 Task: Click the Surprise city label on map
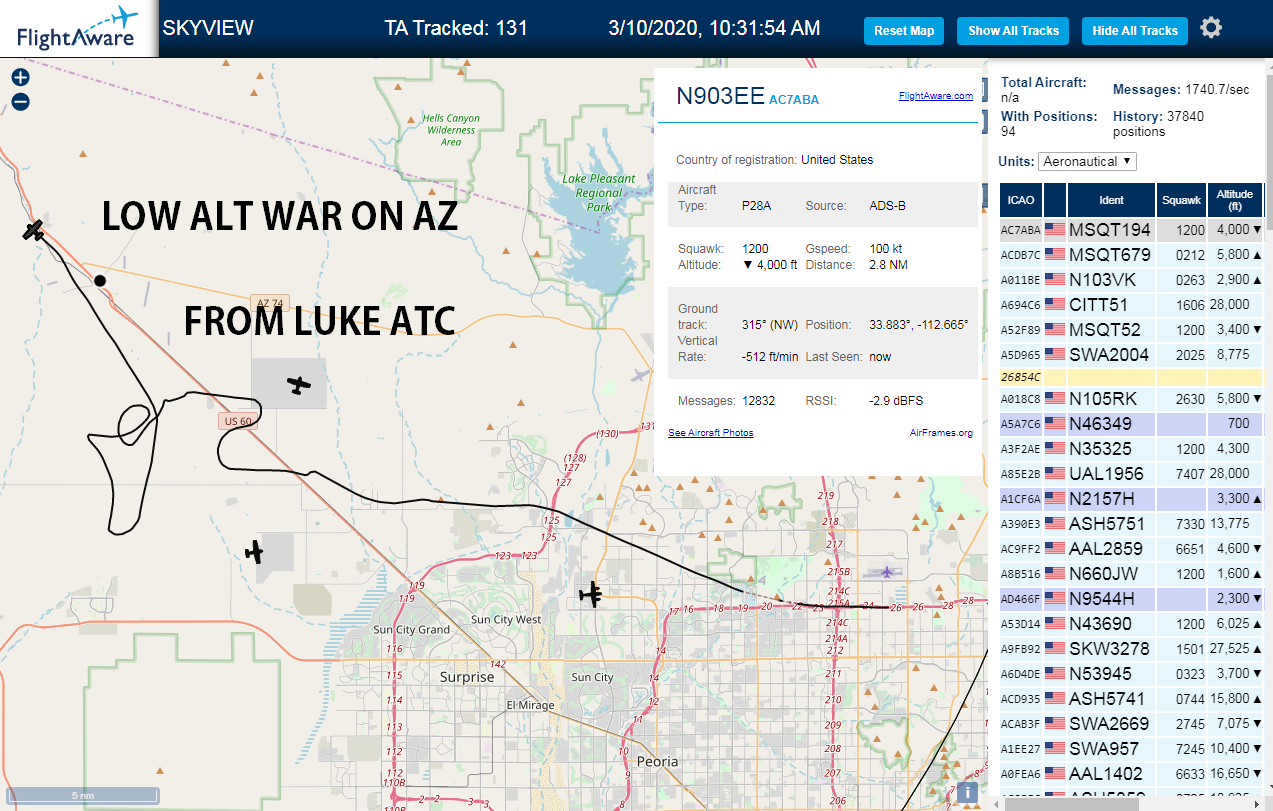tap(467, 677)
